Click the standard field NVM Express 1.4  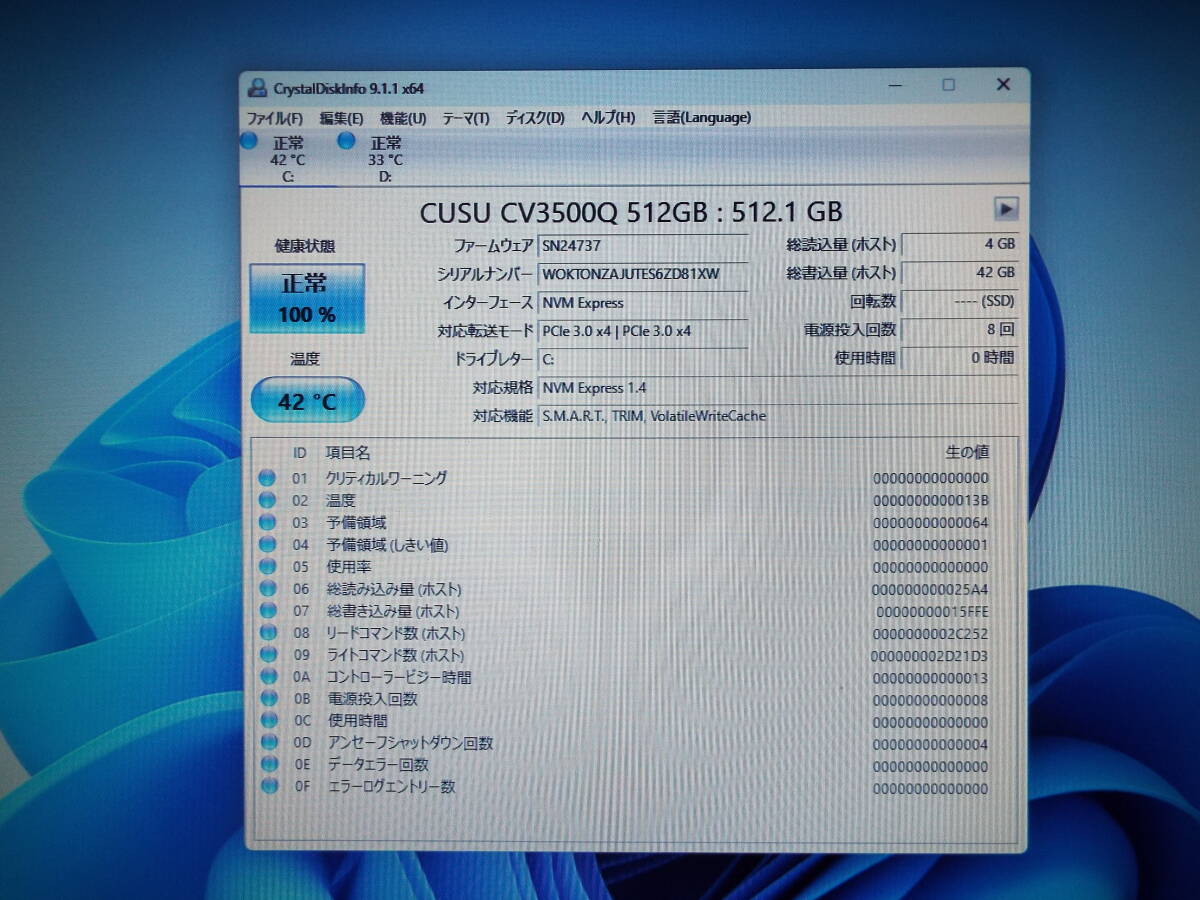(x=778, y=387)
